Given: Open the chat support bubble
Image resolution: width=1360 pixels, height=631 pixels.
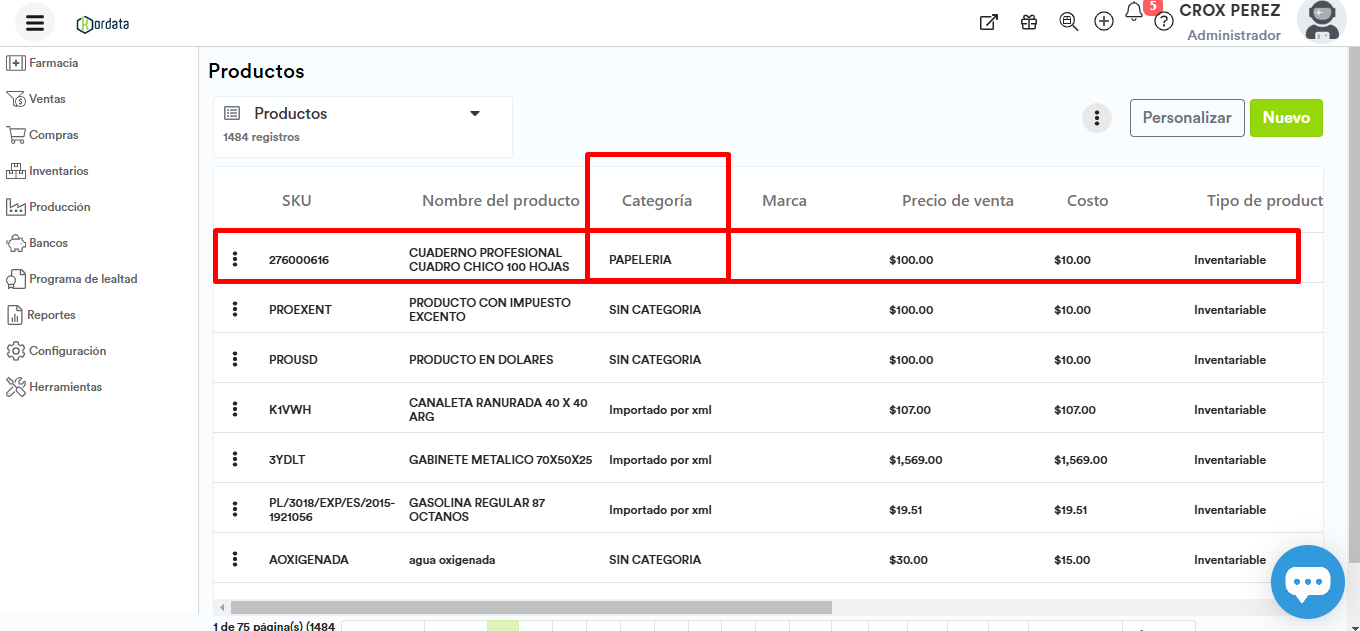Looking at the screenshot, I should tap(1307, 582).
